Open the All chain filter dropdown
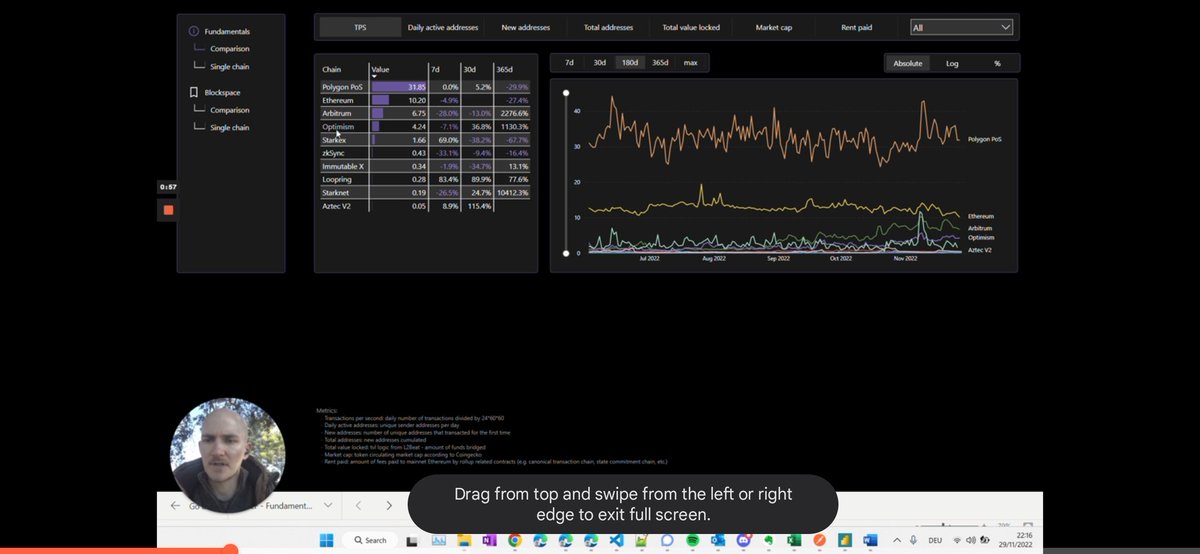This screenshot has height=554, width=1200. 961,28
